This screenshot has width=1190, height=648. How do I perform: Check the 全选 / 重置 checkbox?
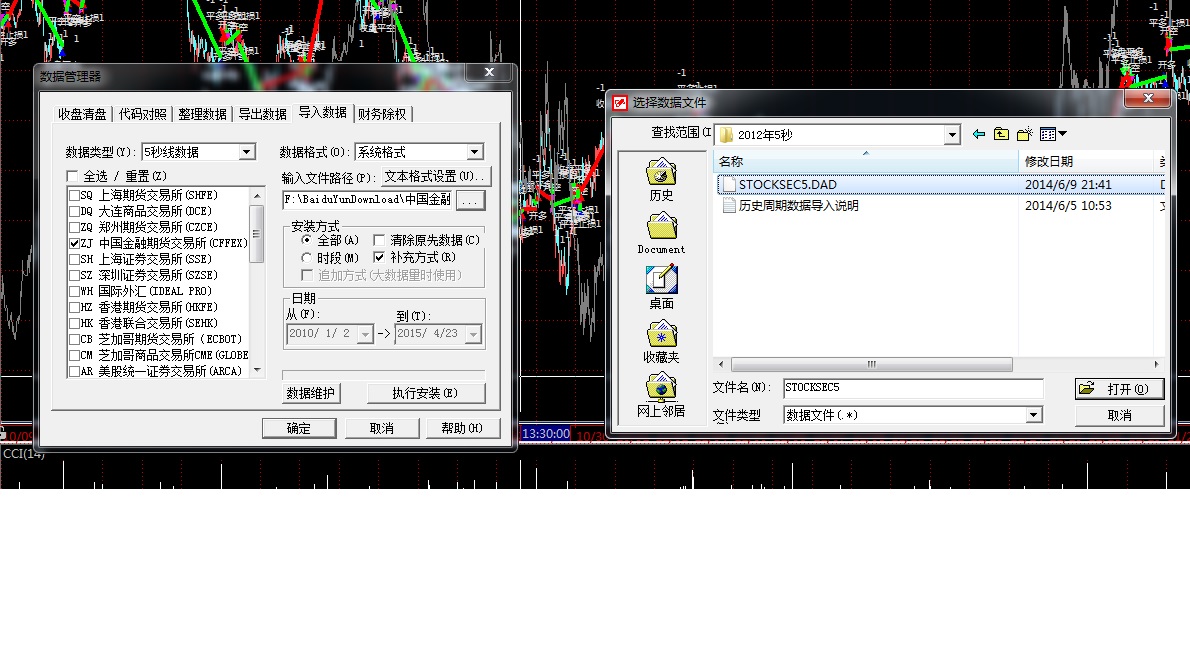pos(72,177)
